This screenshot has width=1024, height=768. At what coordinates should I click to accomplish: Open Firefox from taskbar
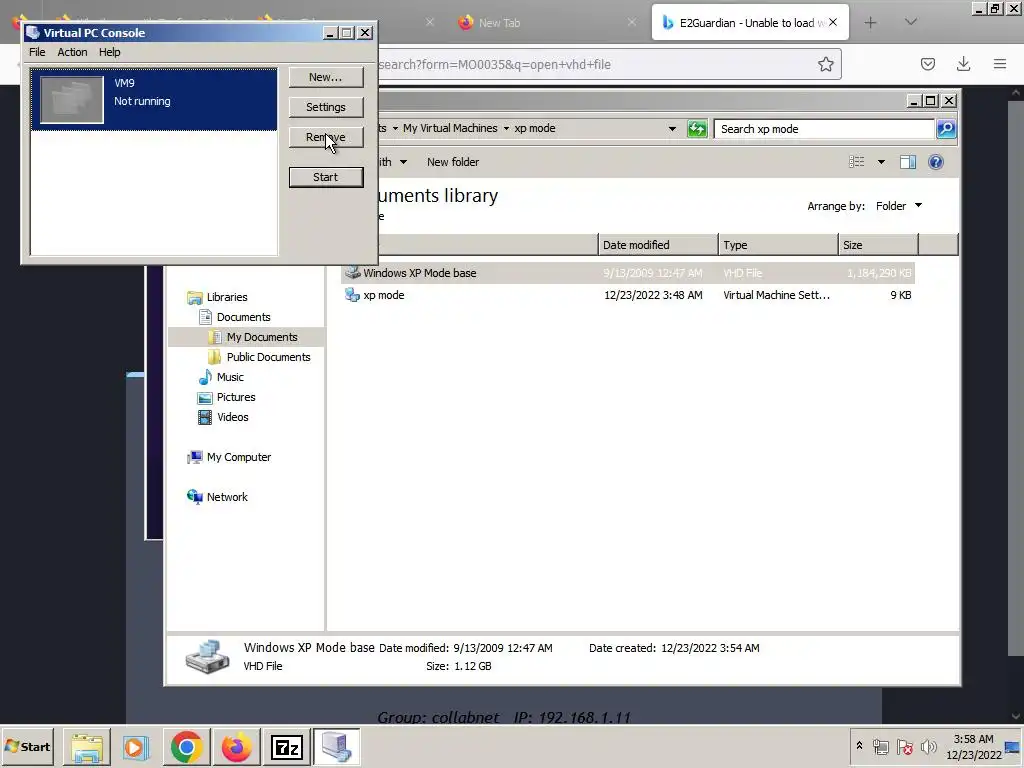tap(236, 747)
